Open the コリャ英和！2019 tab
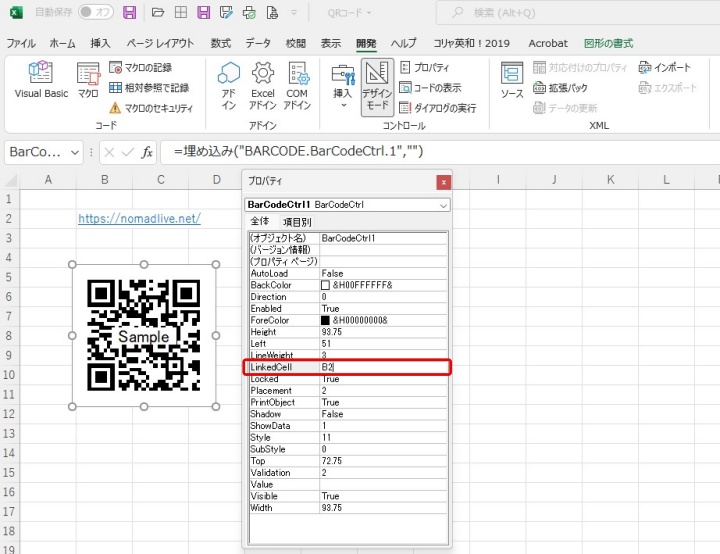This screenshot has width=720, height=554. point(472,43)
